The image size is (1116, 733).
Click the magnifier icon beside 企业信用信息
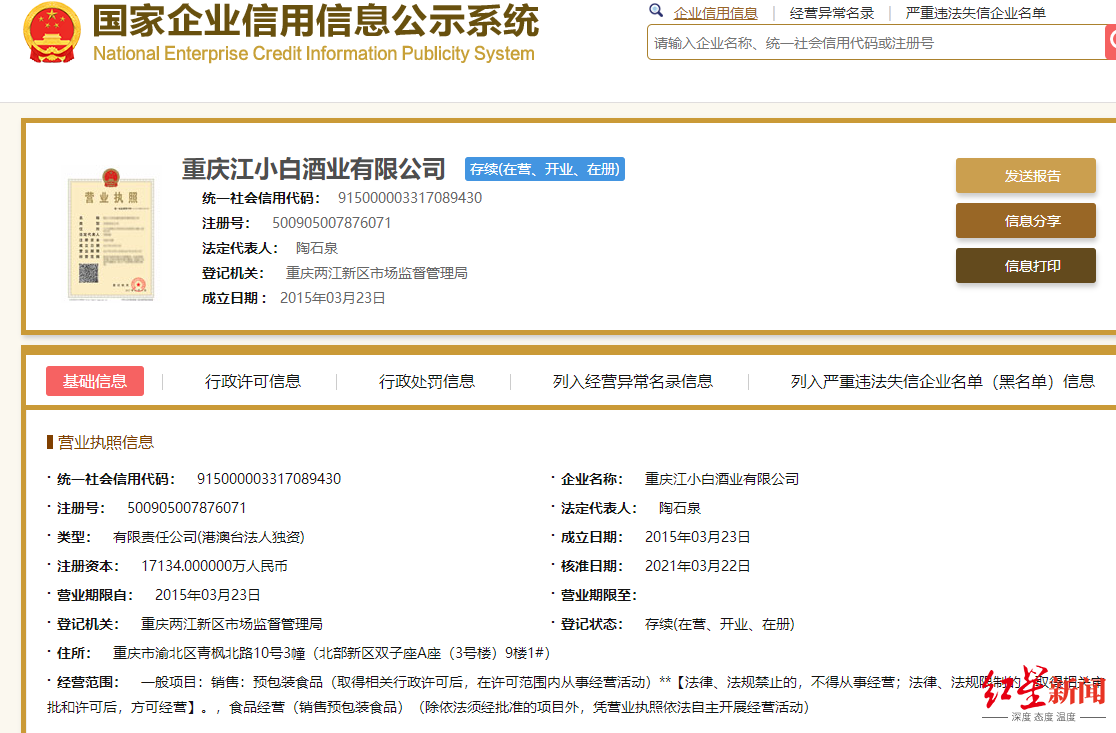[x=656, y=11]
